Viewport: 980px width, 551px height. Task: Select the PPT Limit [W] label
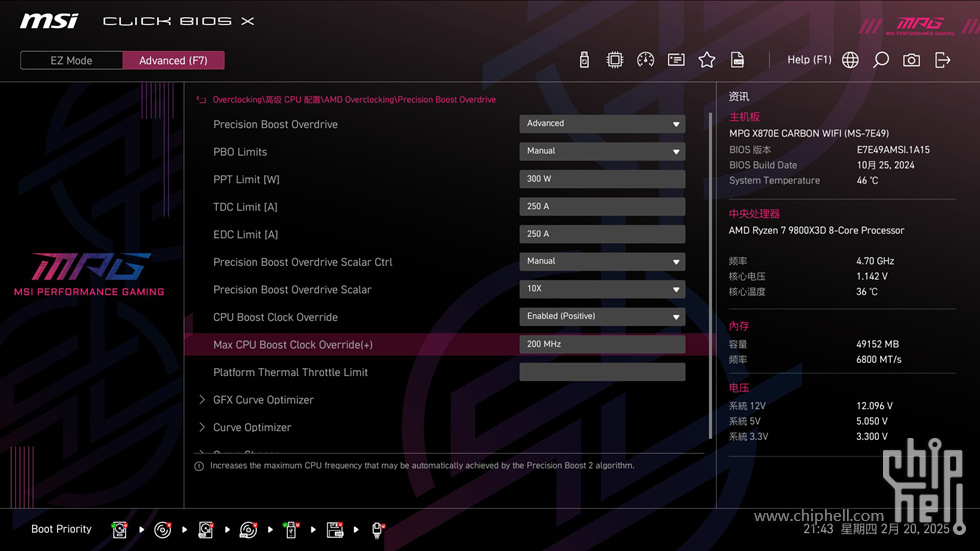click(x=246, y=179)
